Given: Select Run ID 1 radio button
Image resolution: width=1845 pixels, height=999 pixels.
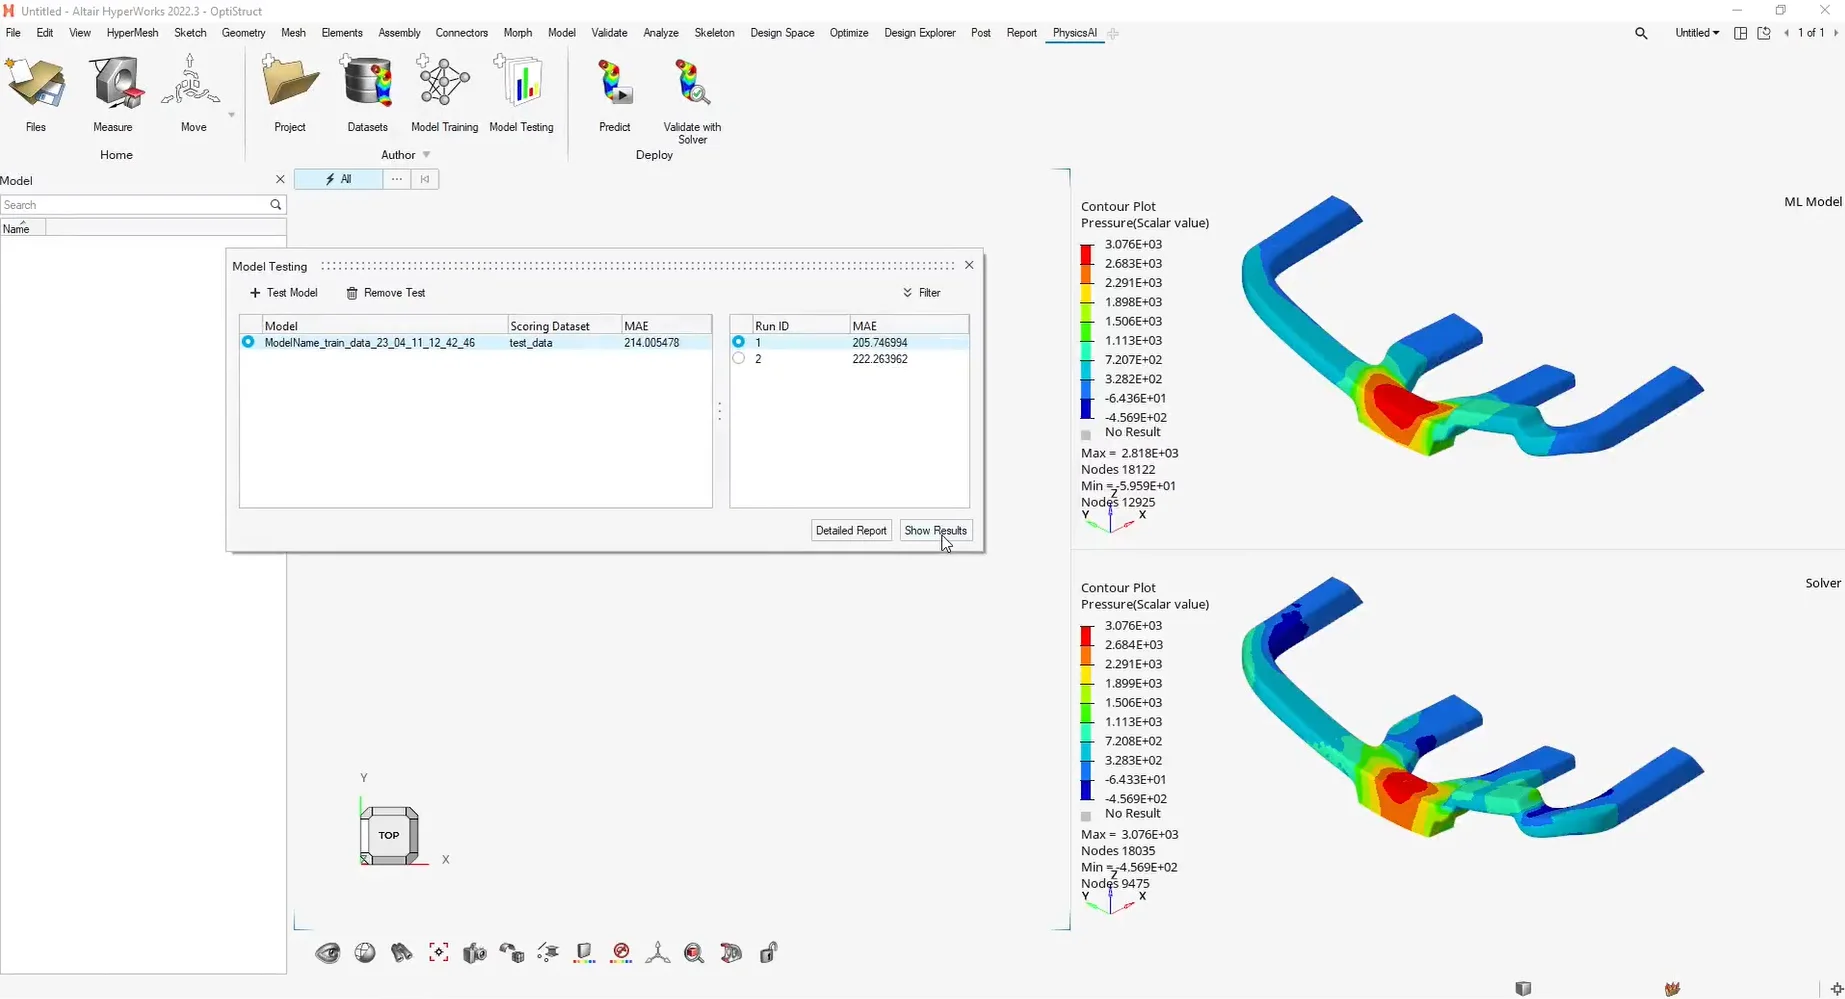Looking at the screenshot, I should click(x=738, y=342).
